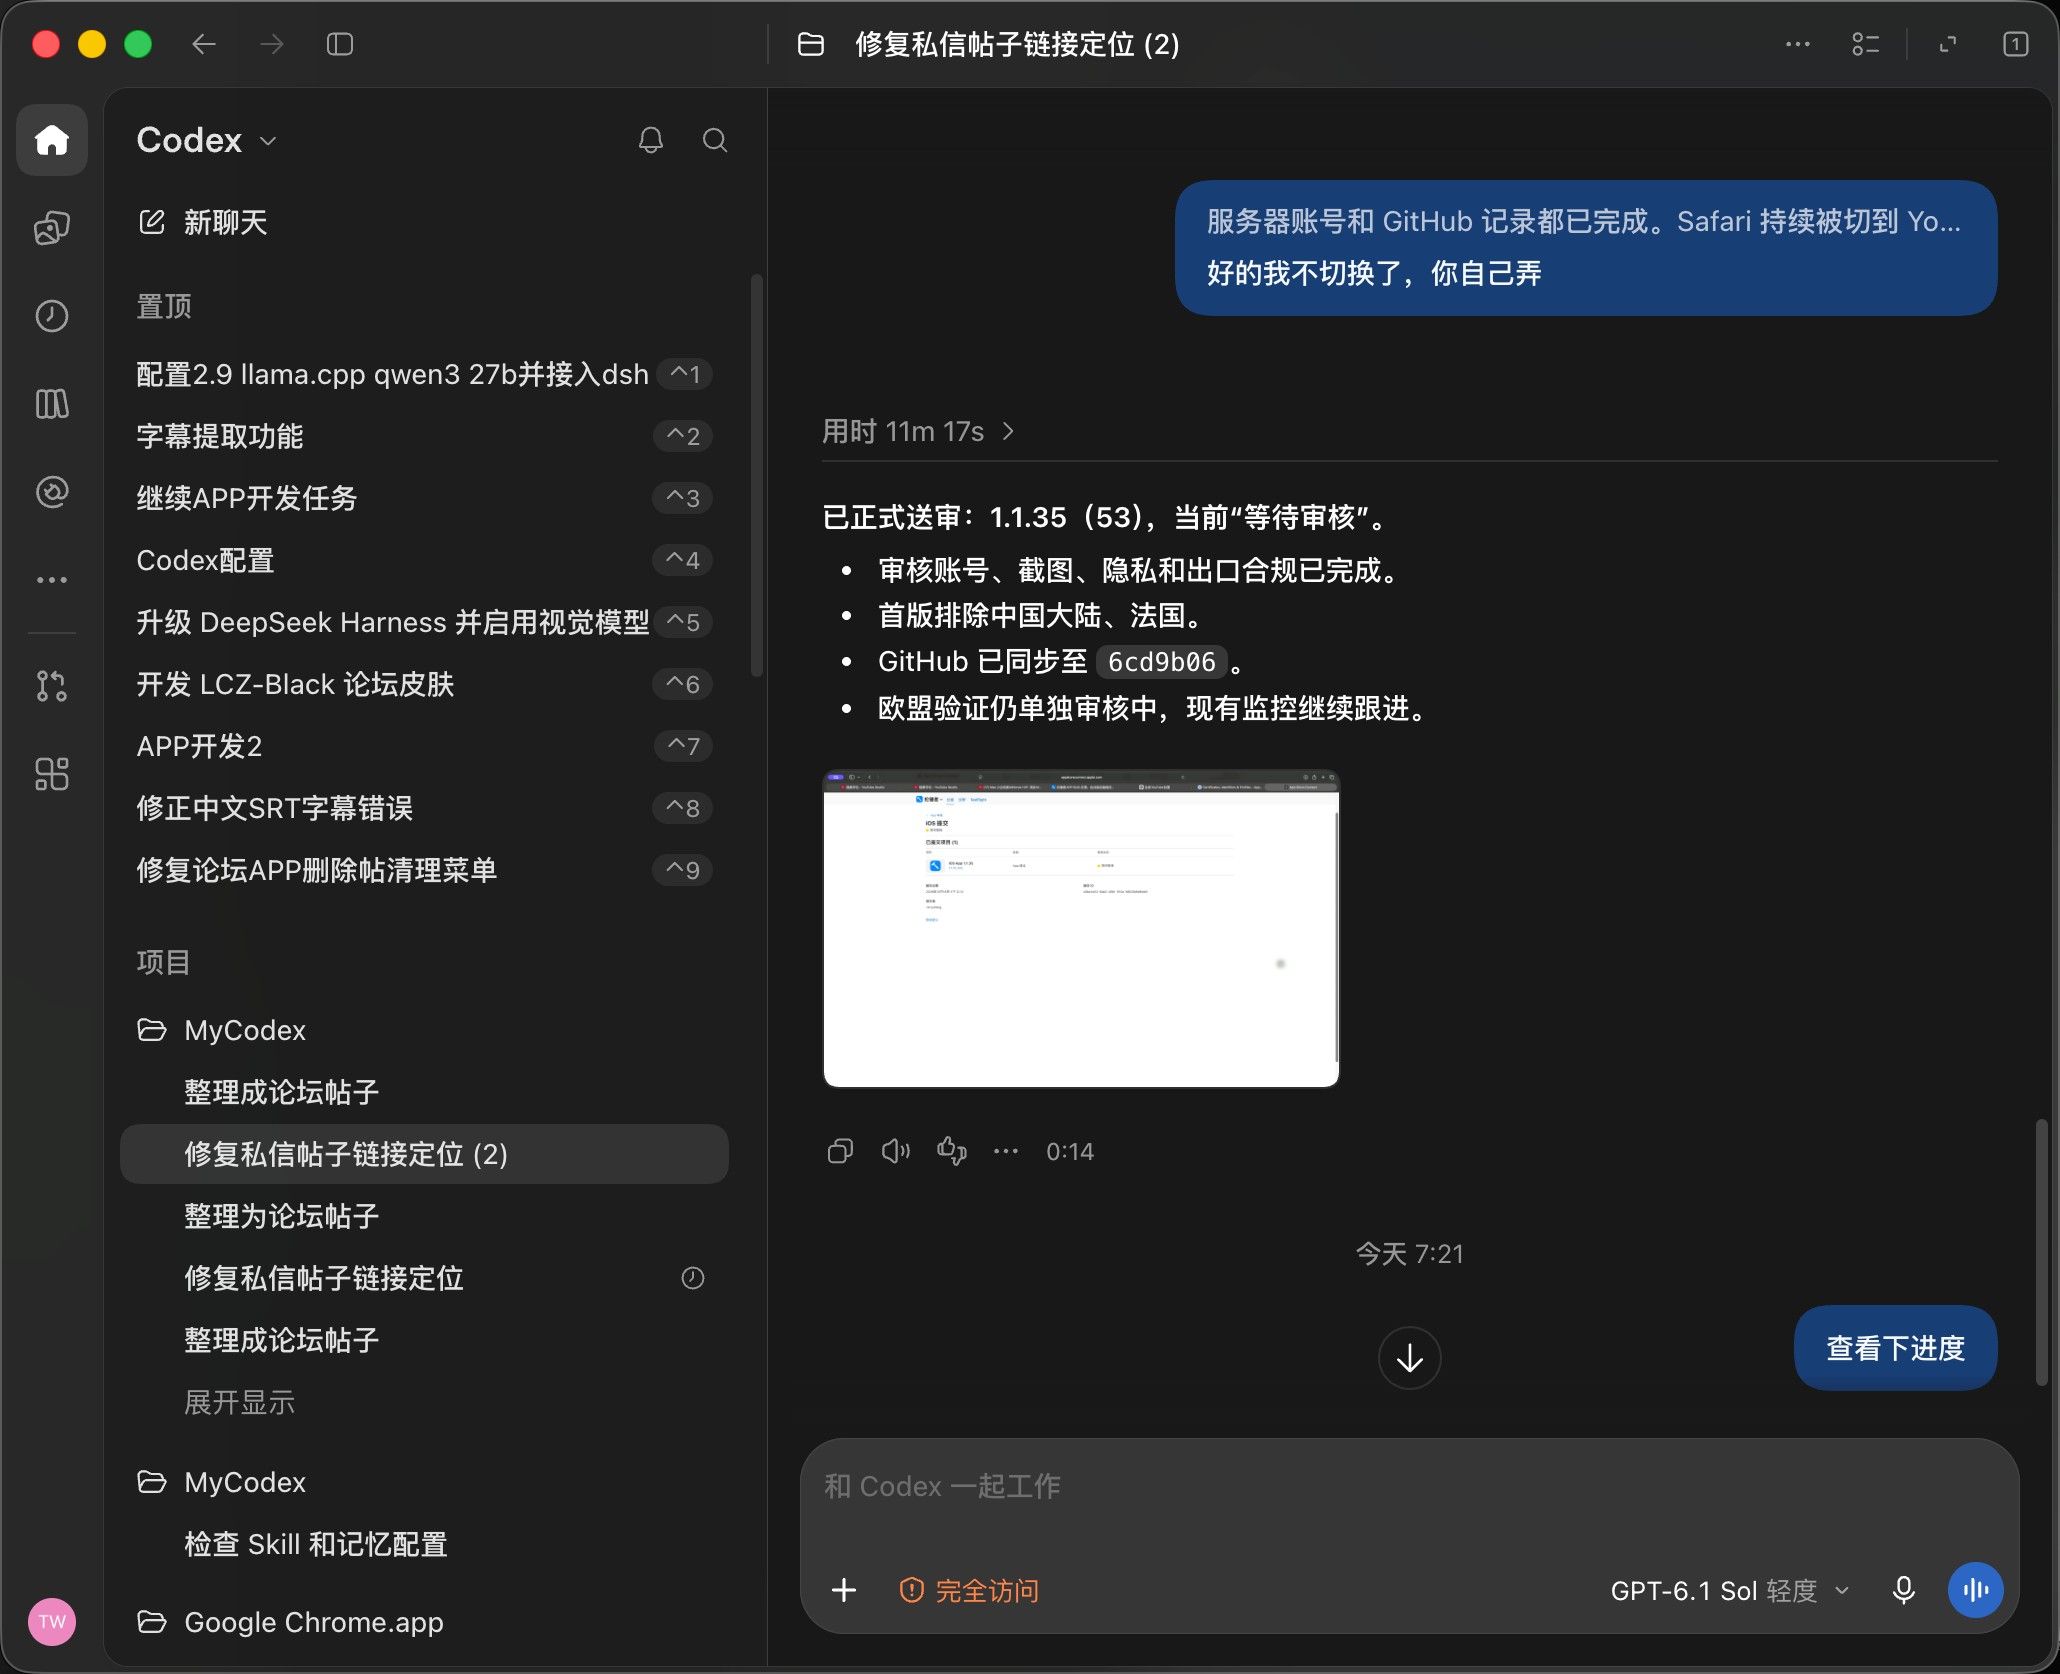Click the task list icon in title bar

tap(1866, 44)
